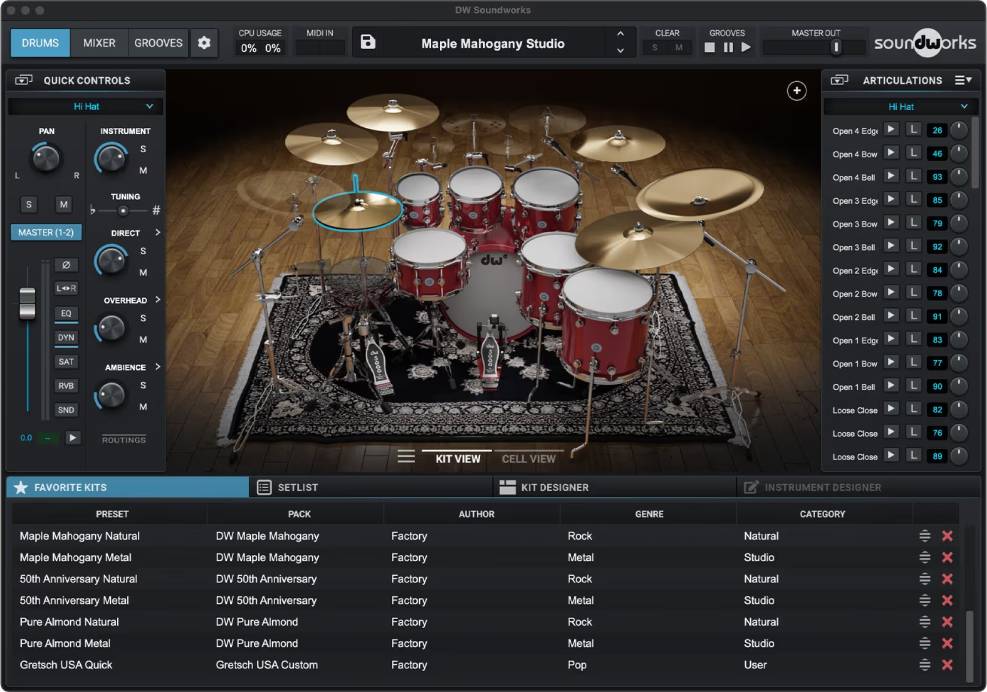Screen dimensions: 987x692
Task: Open the ROUTINGS panel
Action: pyautogui.click(x=124, y=438)
